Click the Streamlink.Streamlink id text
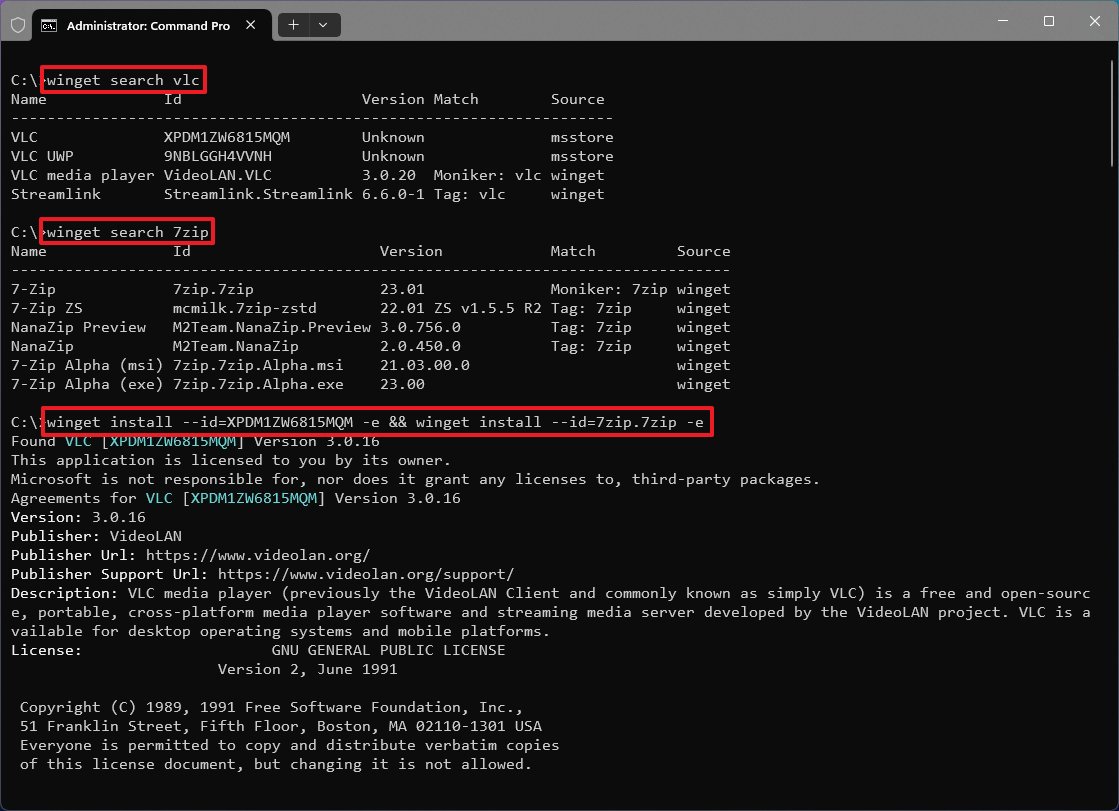This screenshot has width=1119, height=811. pyautogui.click(x=258, y=194)
